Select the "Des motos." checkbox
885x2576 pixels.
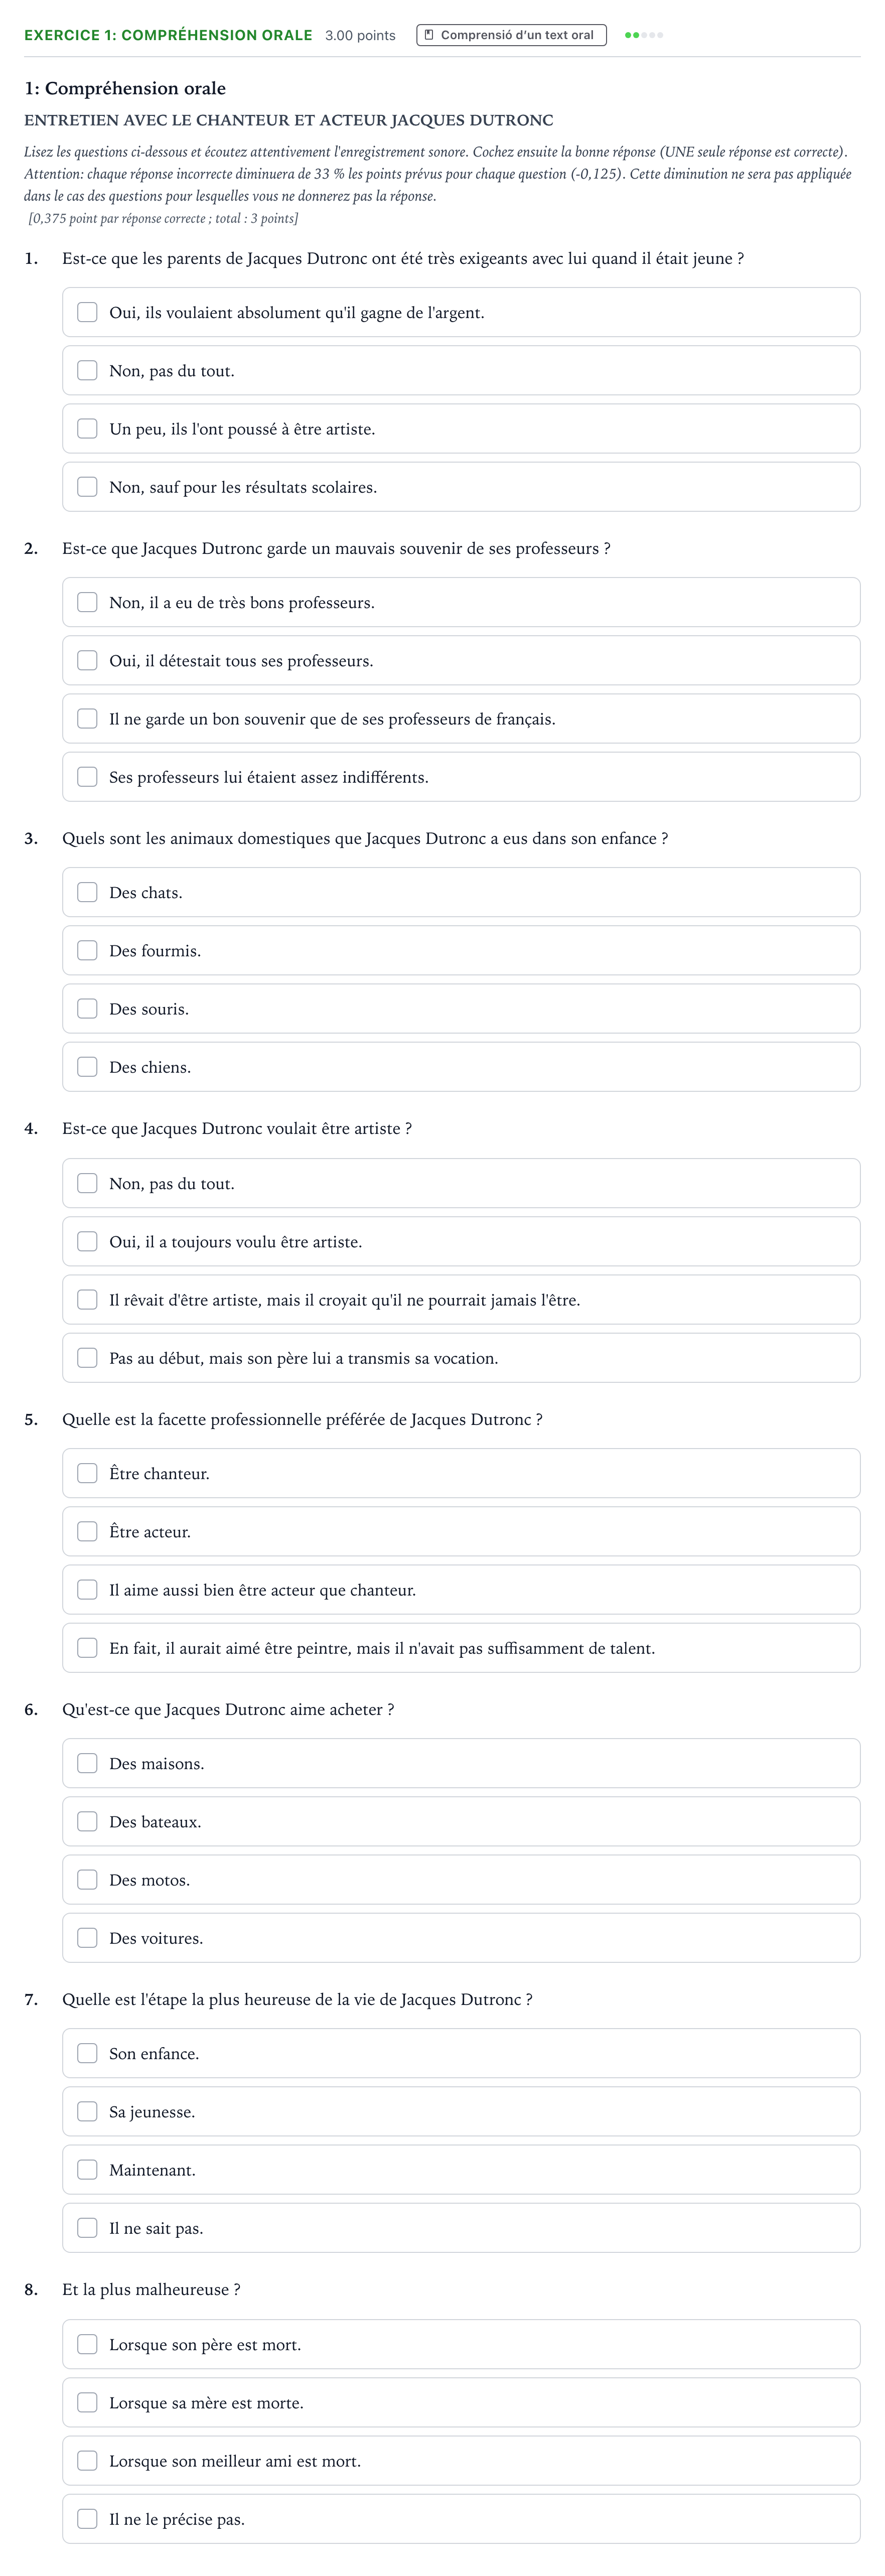coord(88,1880)
